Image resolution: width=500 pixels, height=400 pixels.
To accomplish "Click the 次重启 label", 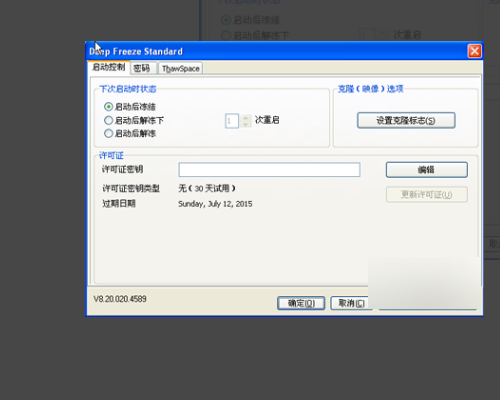I will [267, 120].
